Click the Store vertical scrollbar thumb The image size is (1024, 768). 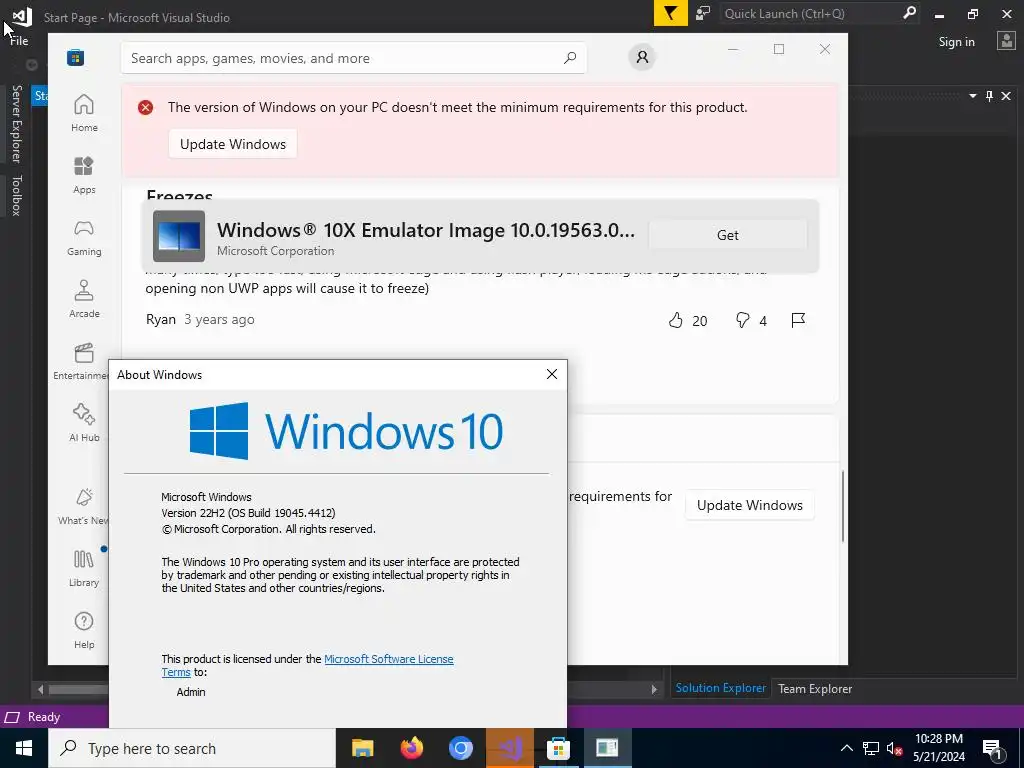842,506
